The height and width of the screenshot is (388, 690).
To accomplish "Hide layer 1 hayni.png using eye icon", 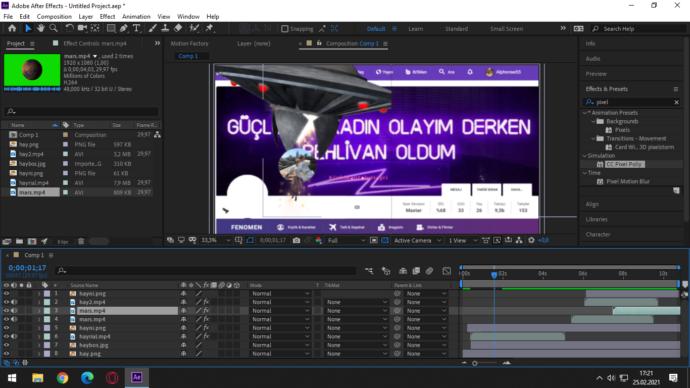I will (x=6, y=293).
